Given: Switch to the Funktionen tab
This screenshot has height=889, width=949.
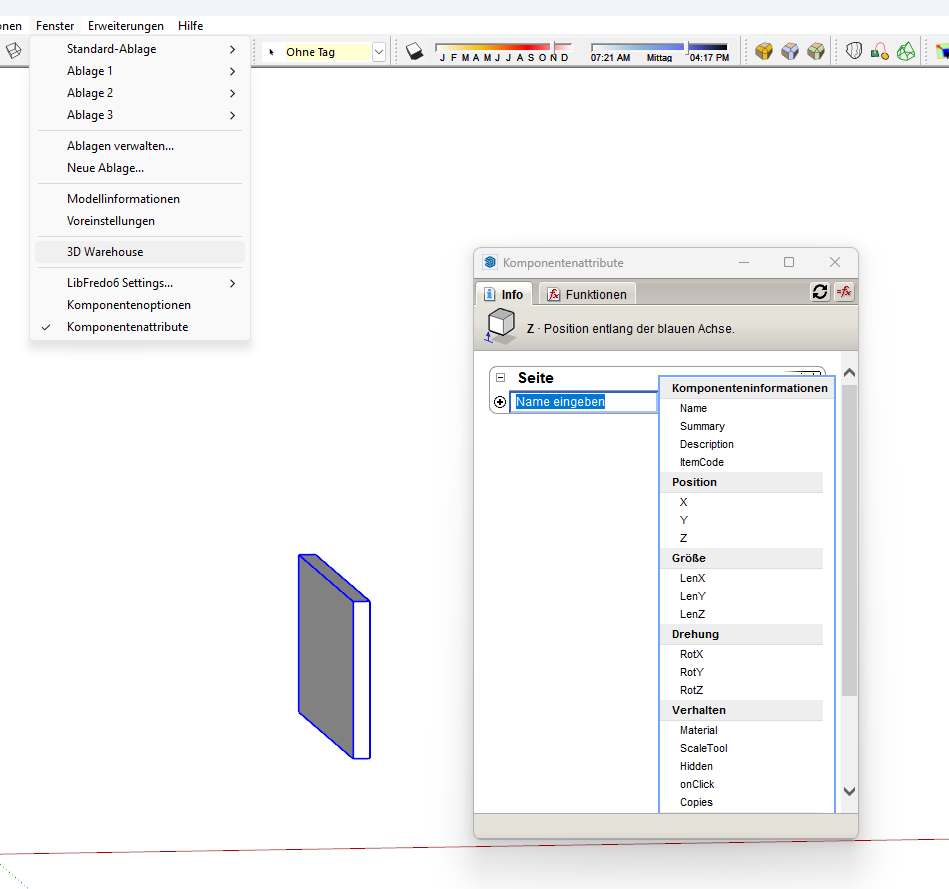Looking at the screenshot, I should tap(587, 294).
